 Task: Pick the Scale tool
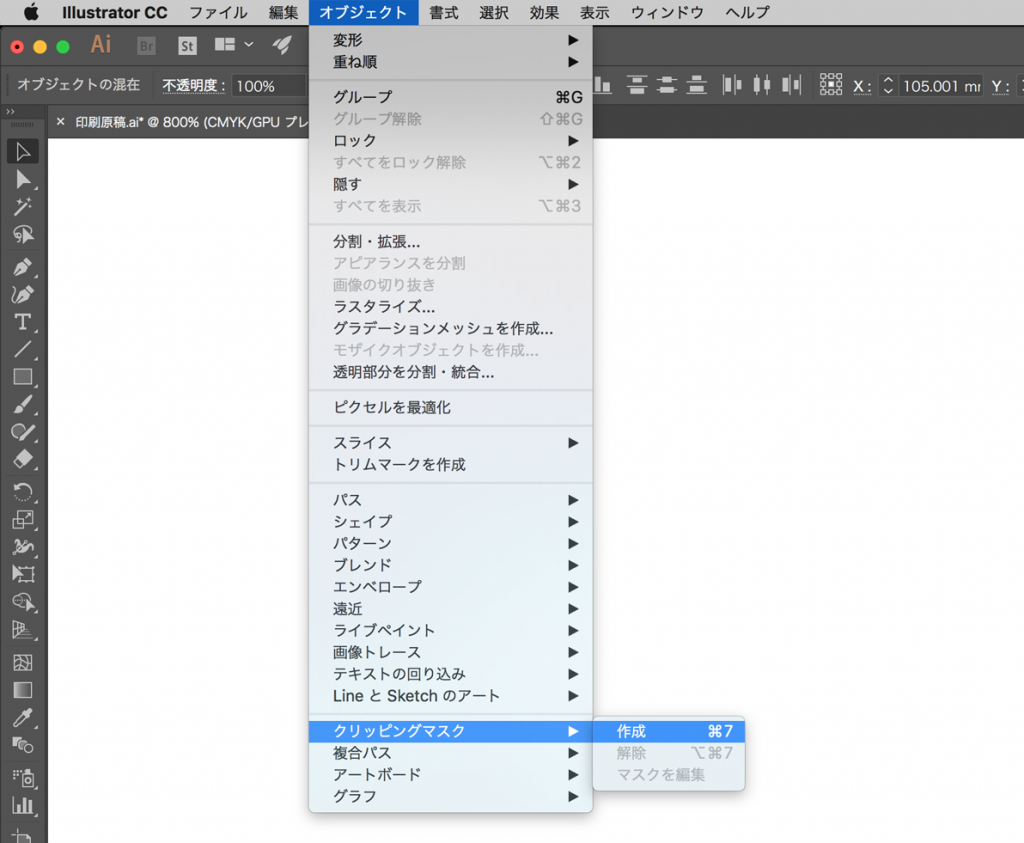pos(23,519)
